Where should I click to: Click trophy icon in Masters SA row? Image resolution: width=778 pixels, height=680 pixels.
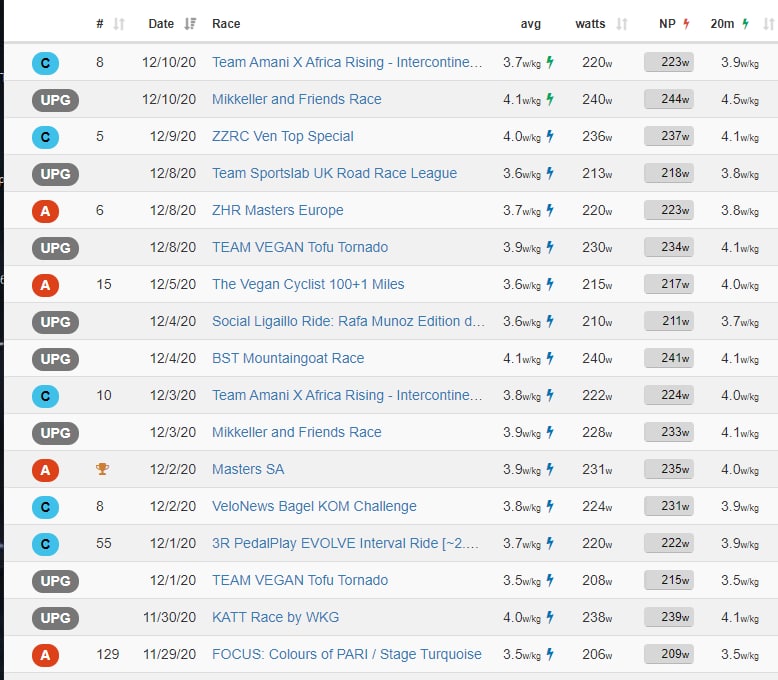tap(102, 469)
